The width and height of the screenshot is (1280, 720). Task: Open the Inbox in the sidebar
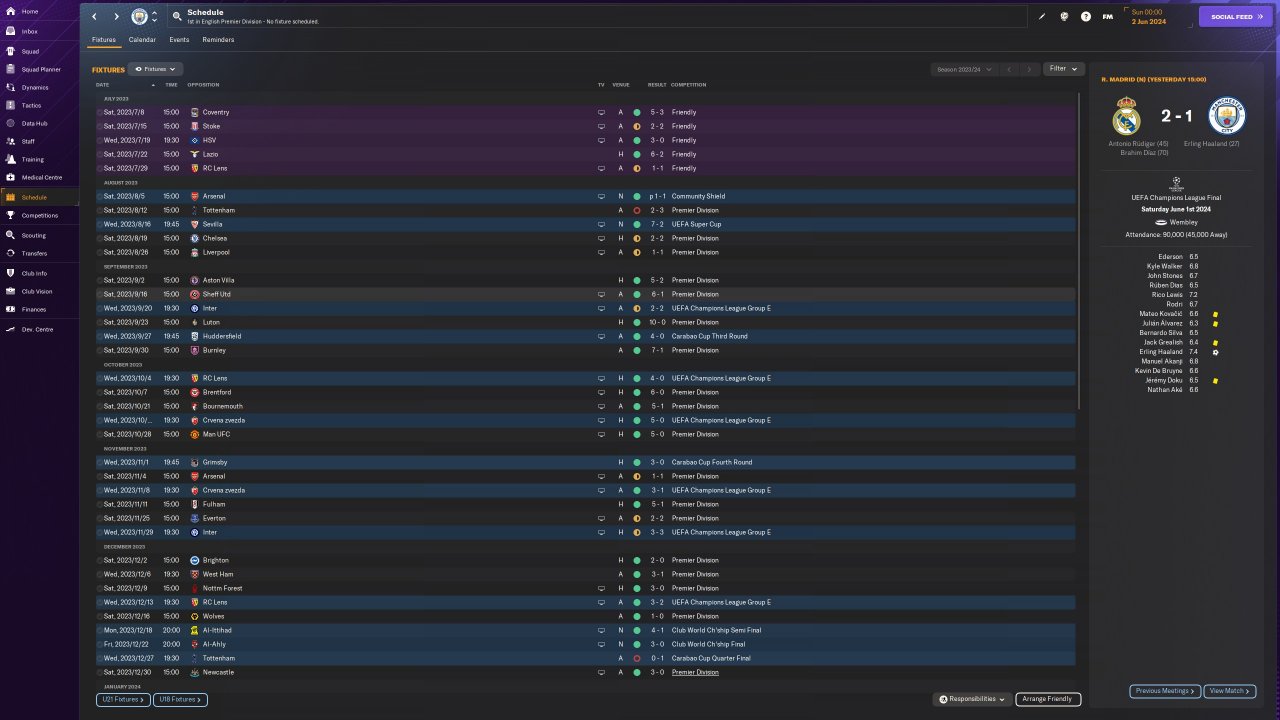(x=40, y=32)
